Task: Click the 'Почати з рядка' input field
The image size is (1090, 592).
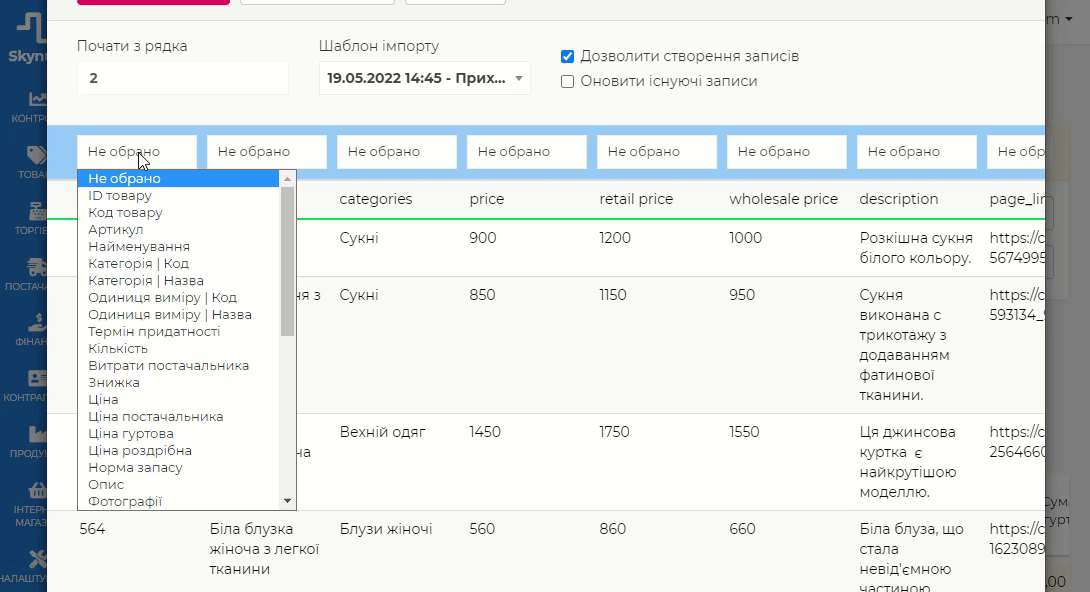Action: [182, 78]
